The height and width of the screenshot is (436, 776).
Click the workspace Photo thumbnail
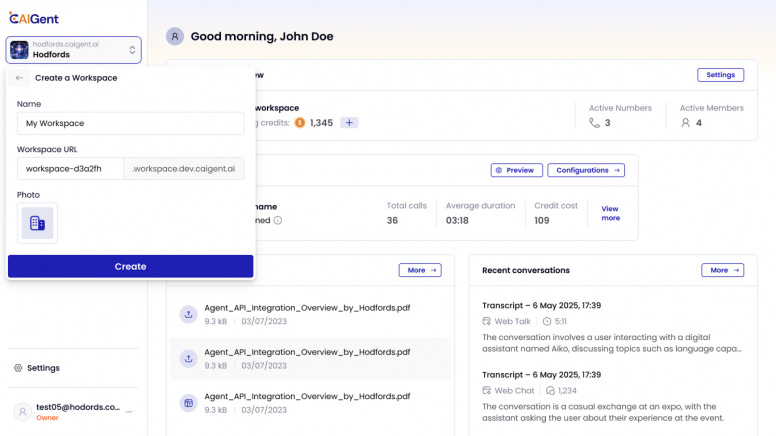click(38, 223)
